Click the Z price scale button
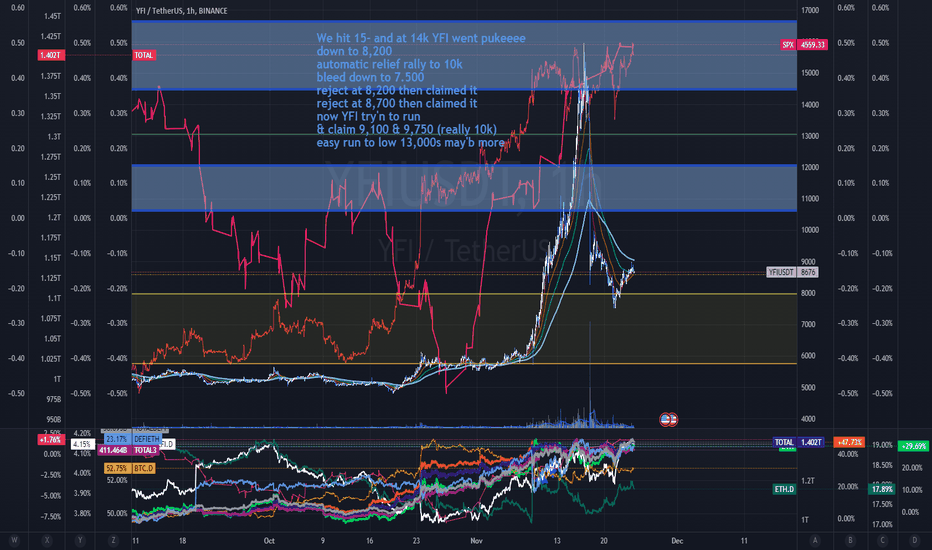 click(113, 540)
